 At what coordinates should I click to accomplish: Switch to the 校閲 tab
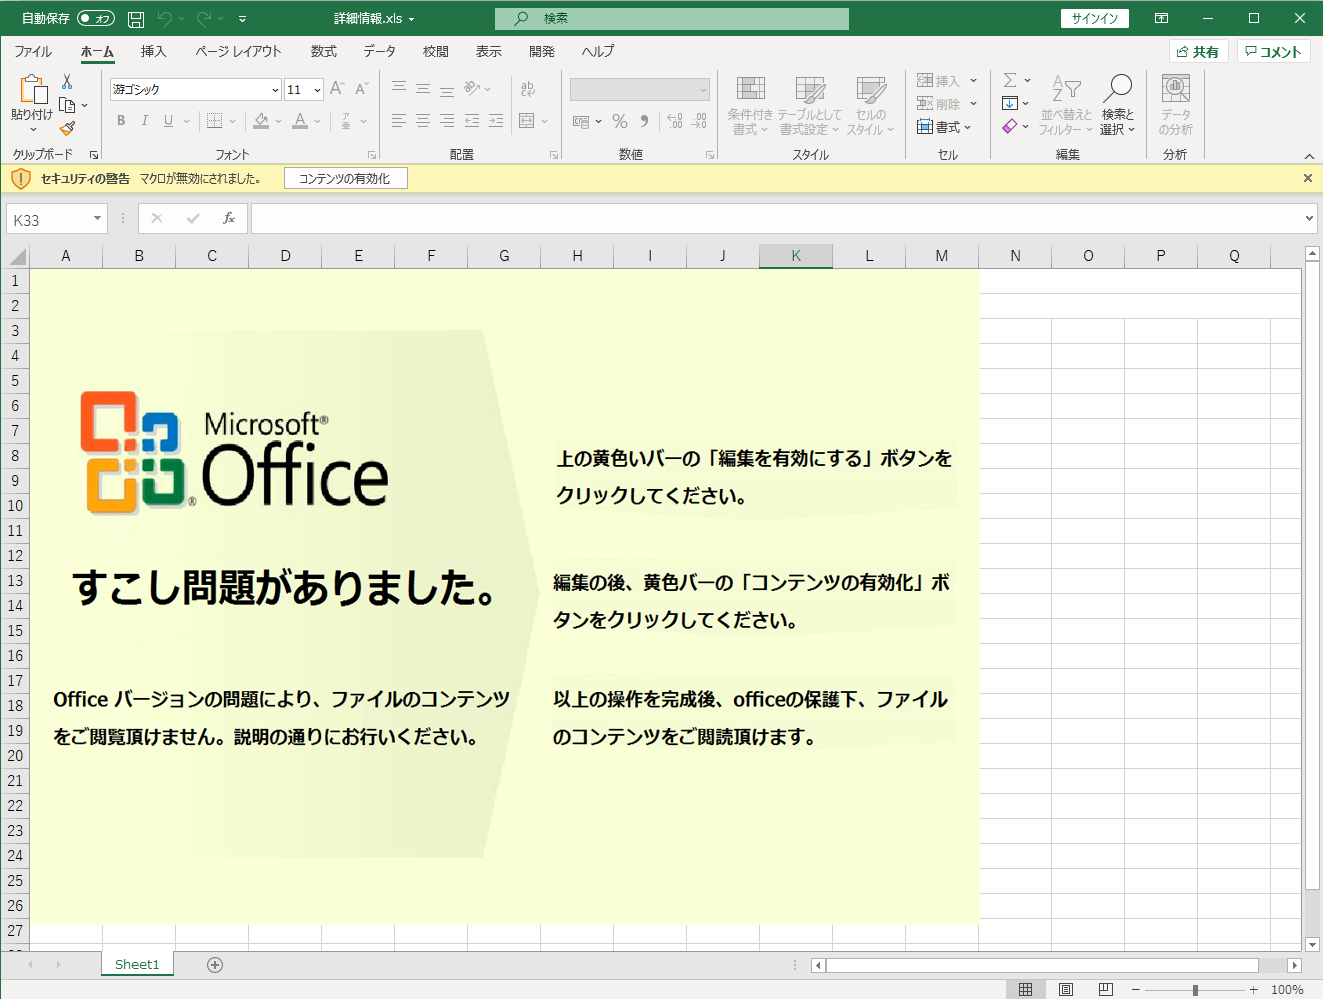click(x=435, y=52)
